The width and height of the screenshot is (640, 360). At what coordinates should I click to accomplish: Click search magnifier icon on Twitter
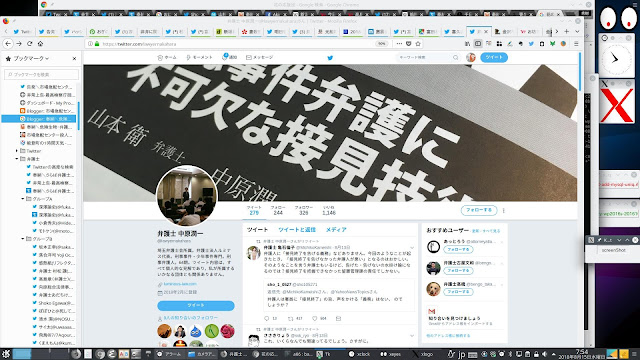(456, 58)
